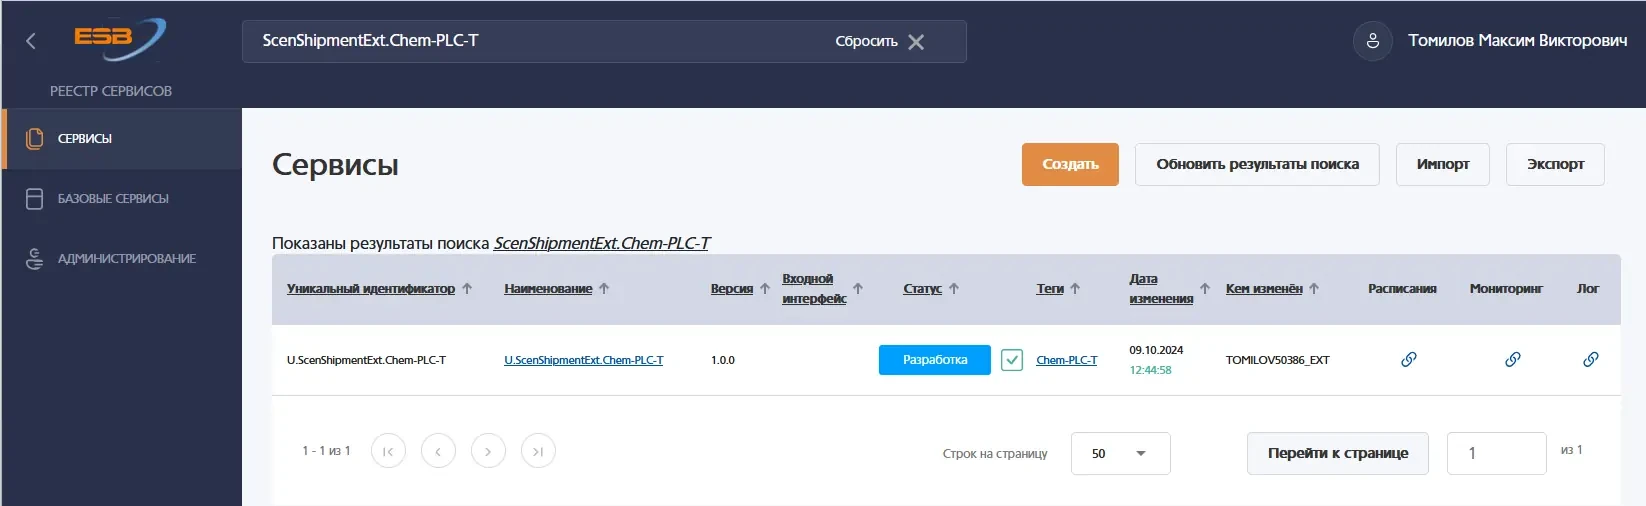Sort by the Входной интерфейс arrow icon

(x=858, y=288)
